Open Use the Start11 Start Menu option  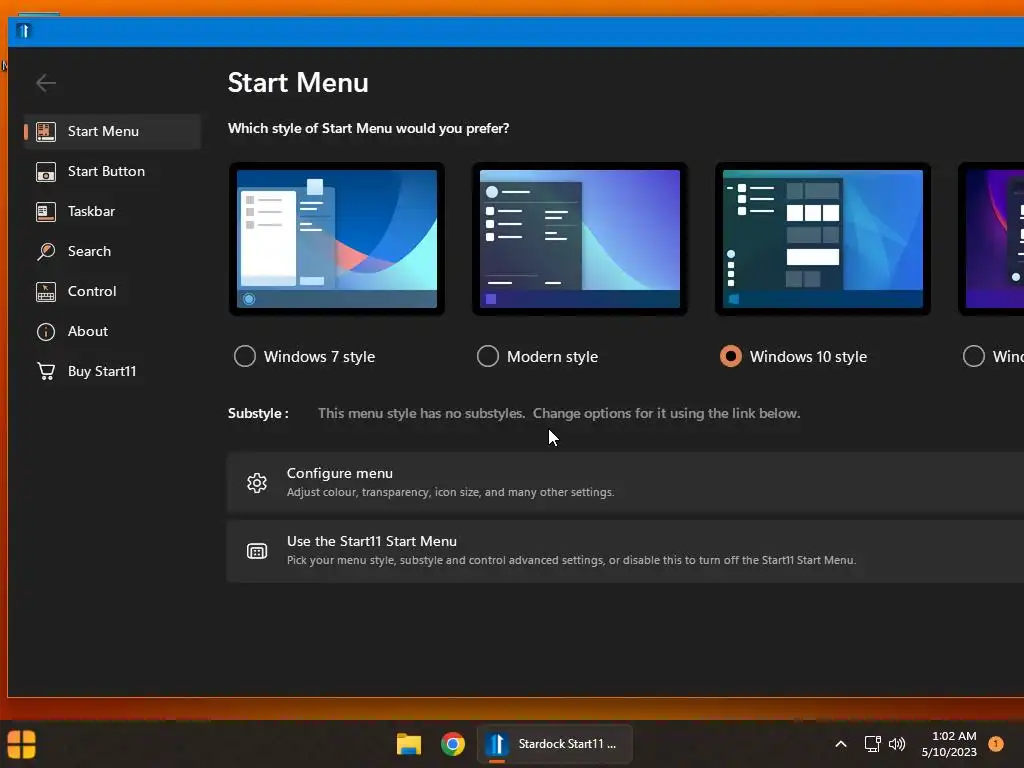tap(625, 551)
